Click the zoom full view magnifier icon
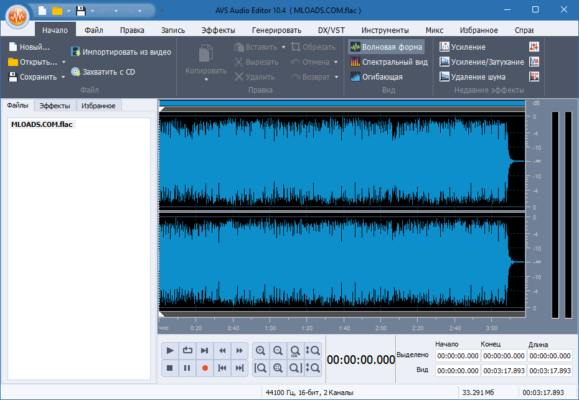This screenshot has height=400, width=579. (295, 351)
